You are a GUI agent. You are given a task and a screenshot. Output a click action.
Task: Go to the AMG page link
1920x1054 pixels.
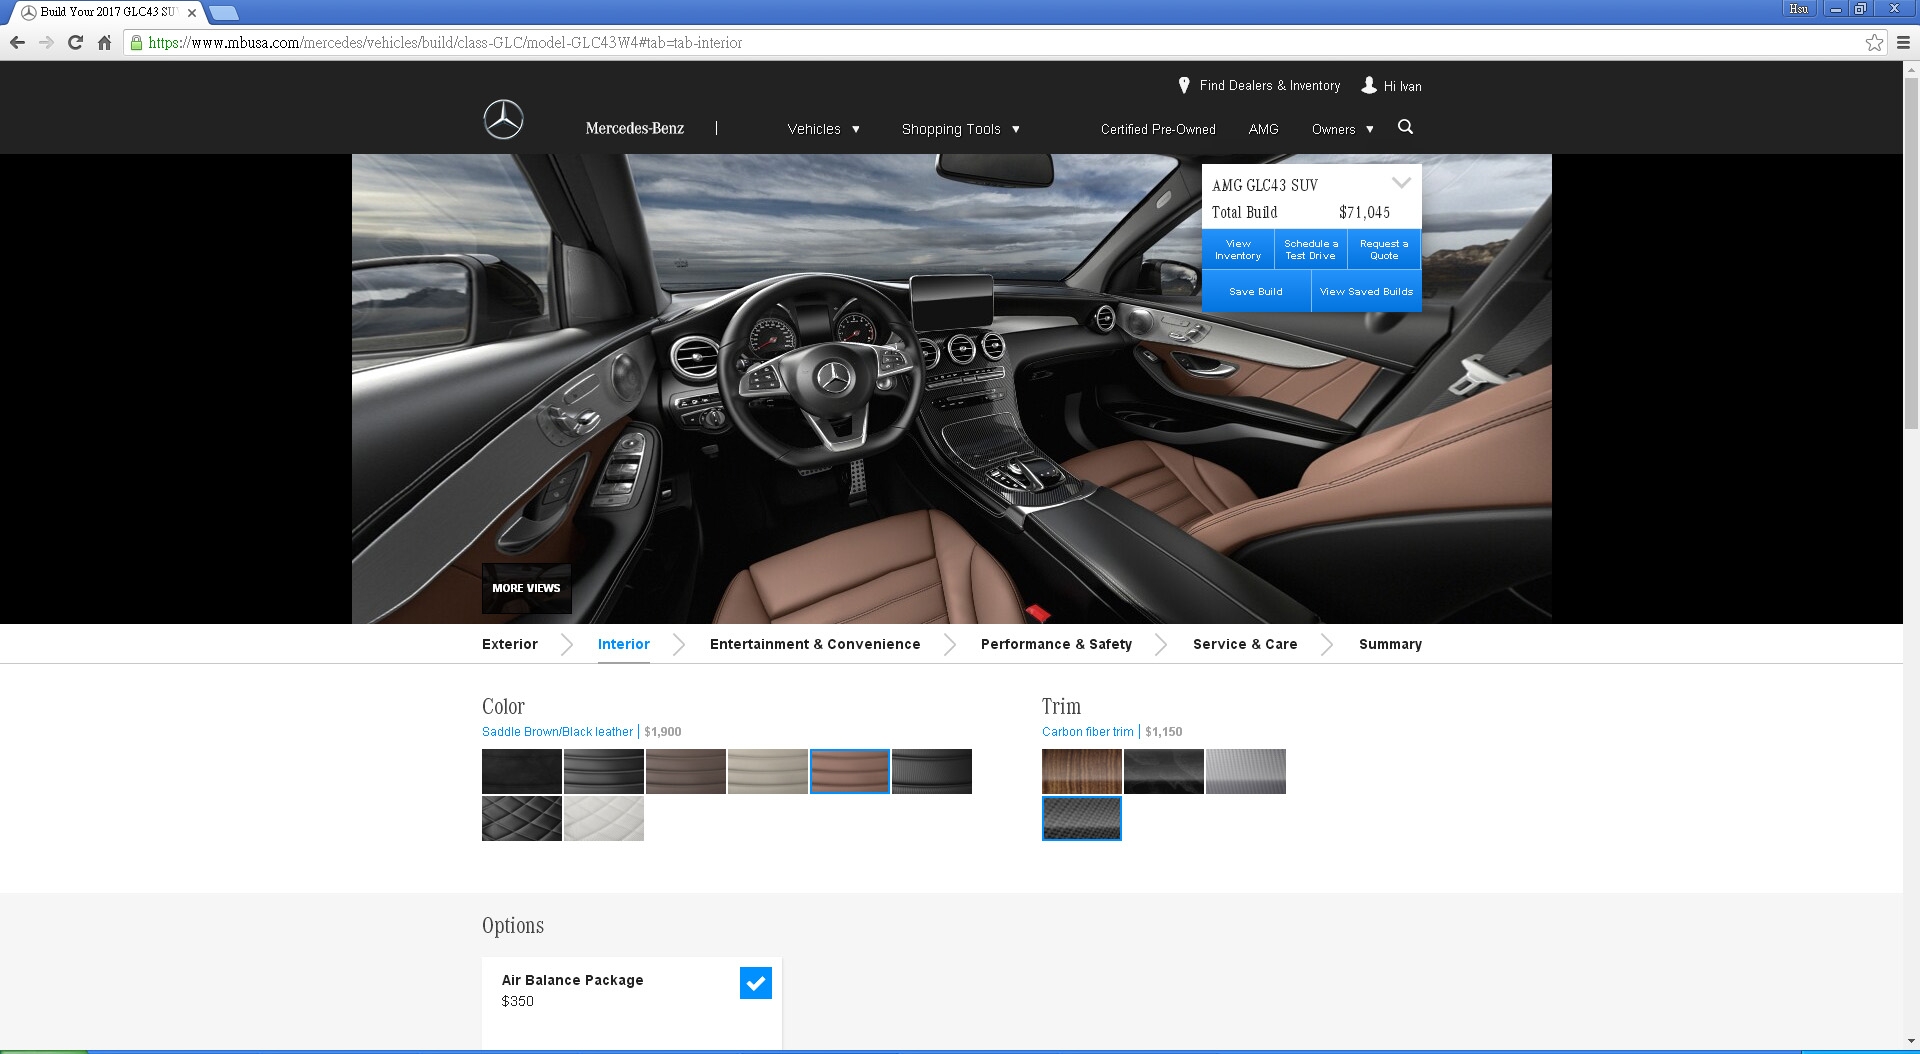[1263, 129]
